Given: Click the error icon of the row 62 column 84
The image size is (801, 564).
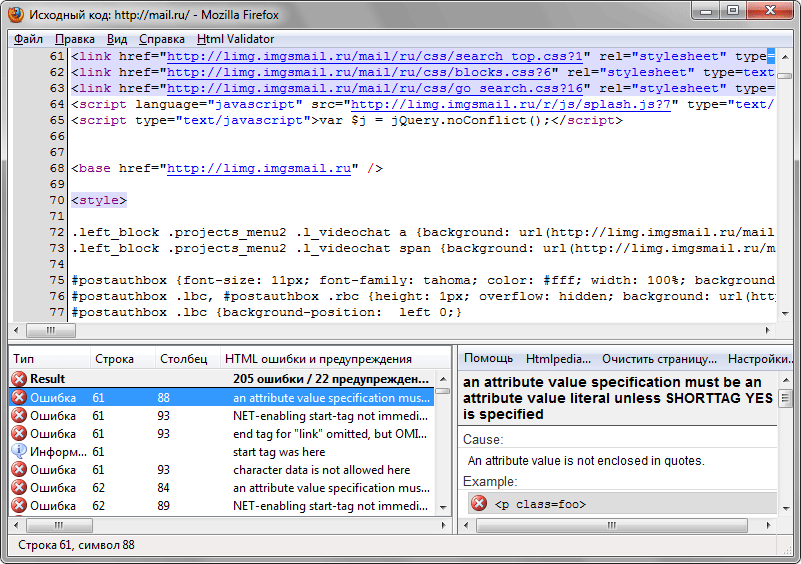Looking at the screenshot, I should pyautogui.click(x=18, y=487).
